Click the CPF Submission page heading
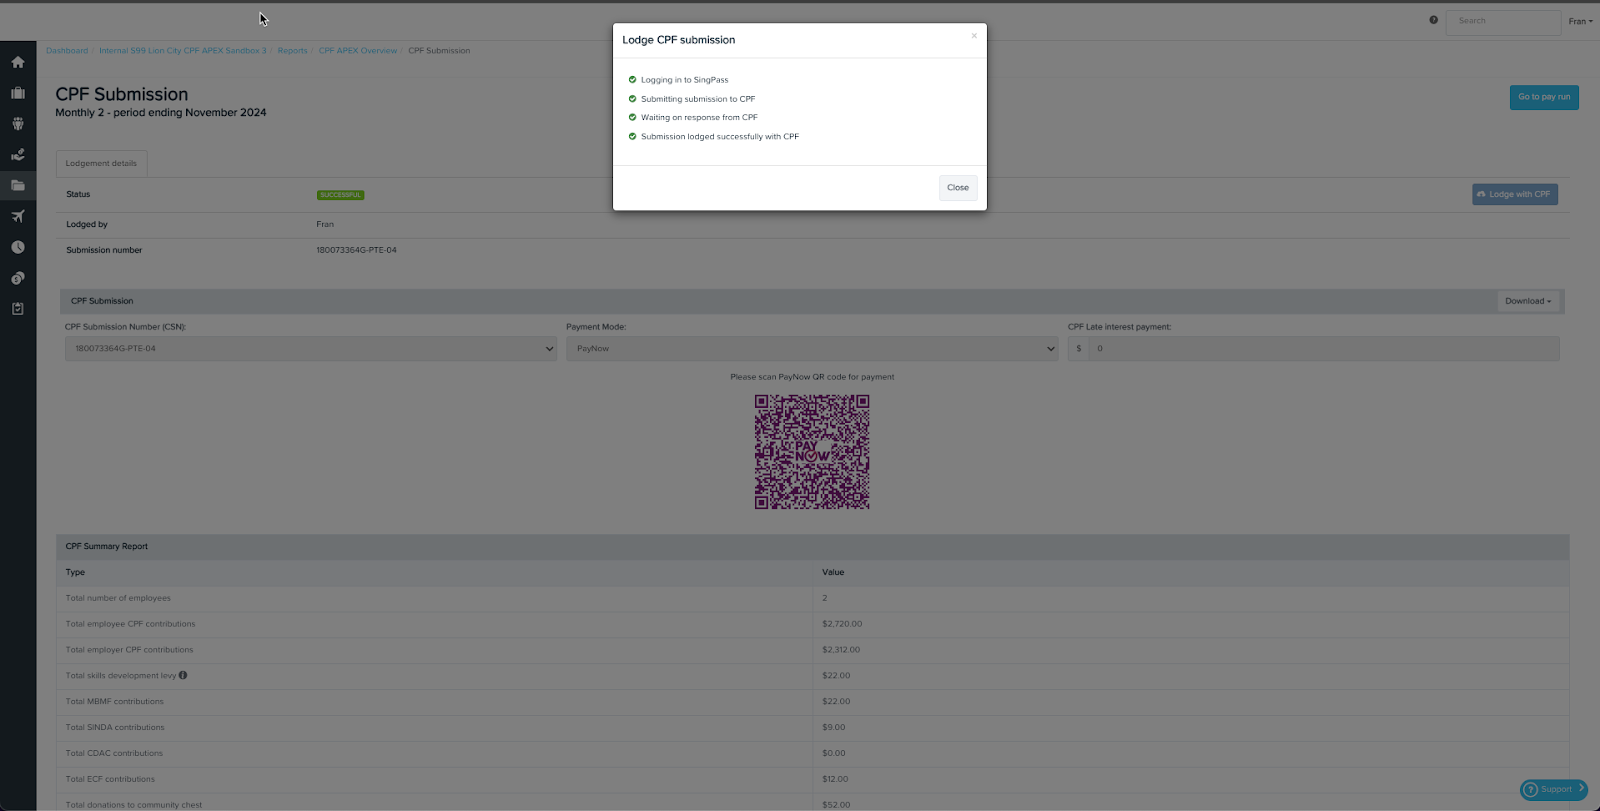Viewport: 1600px width, 811px height. pos(122,94)
